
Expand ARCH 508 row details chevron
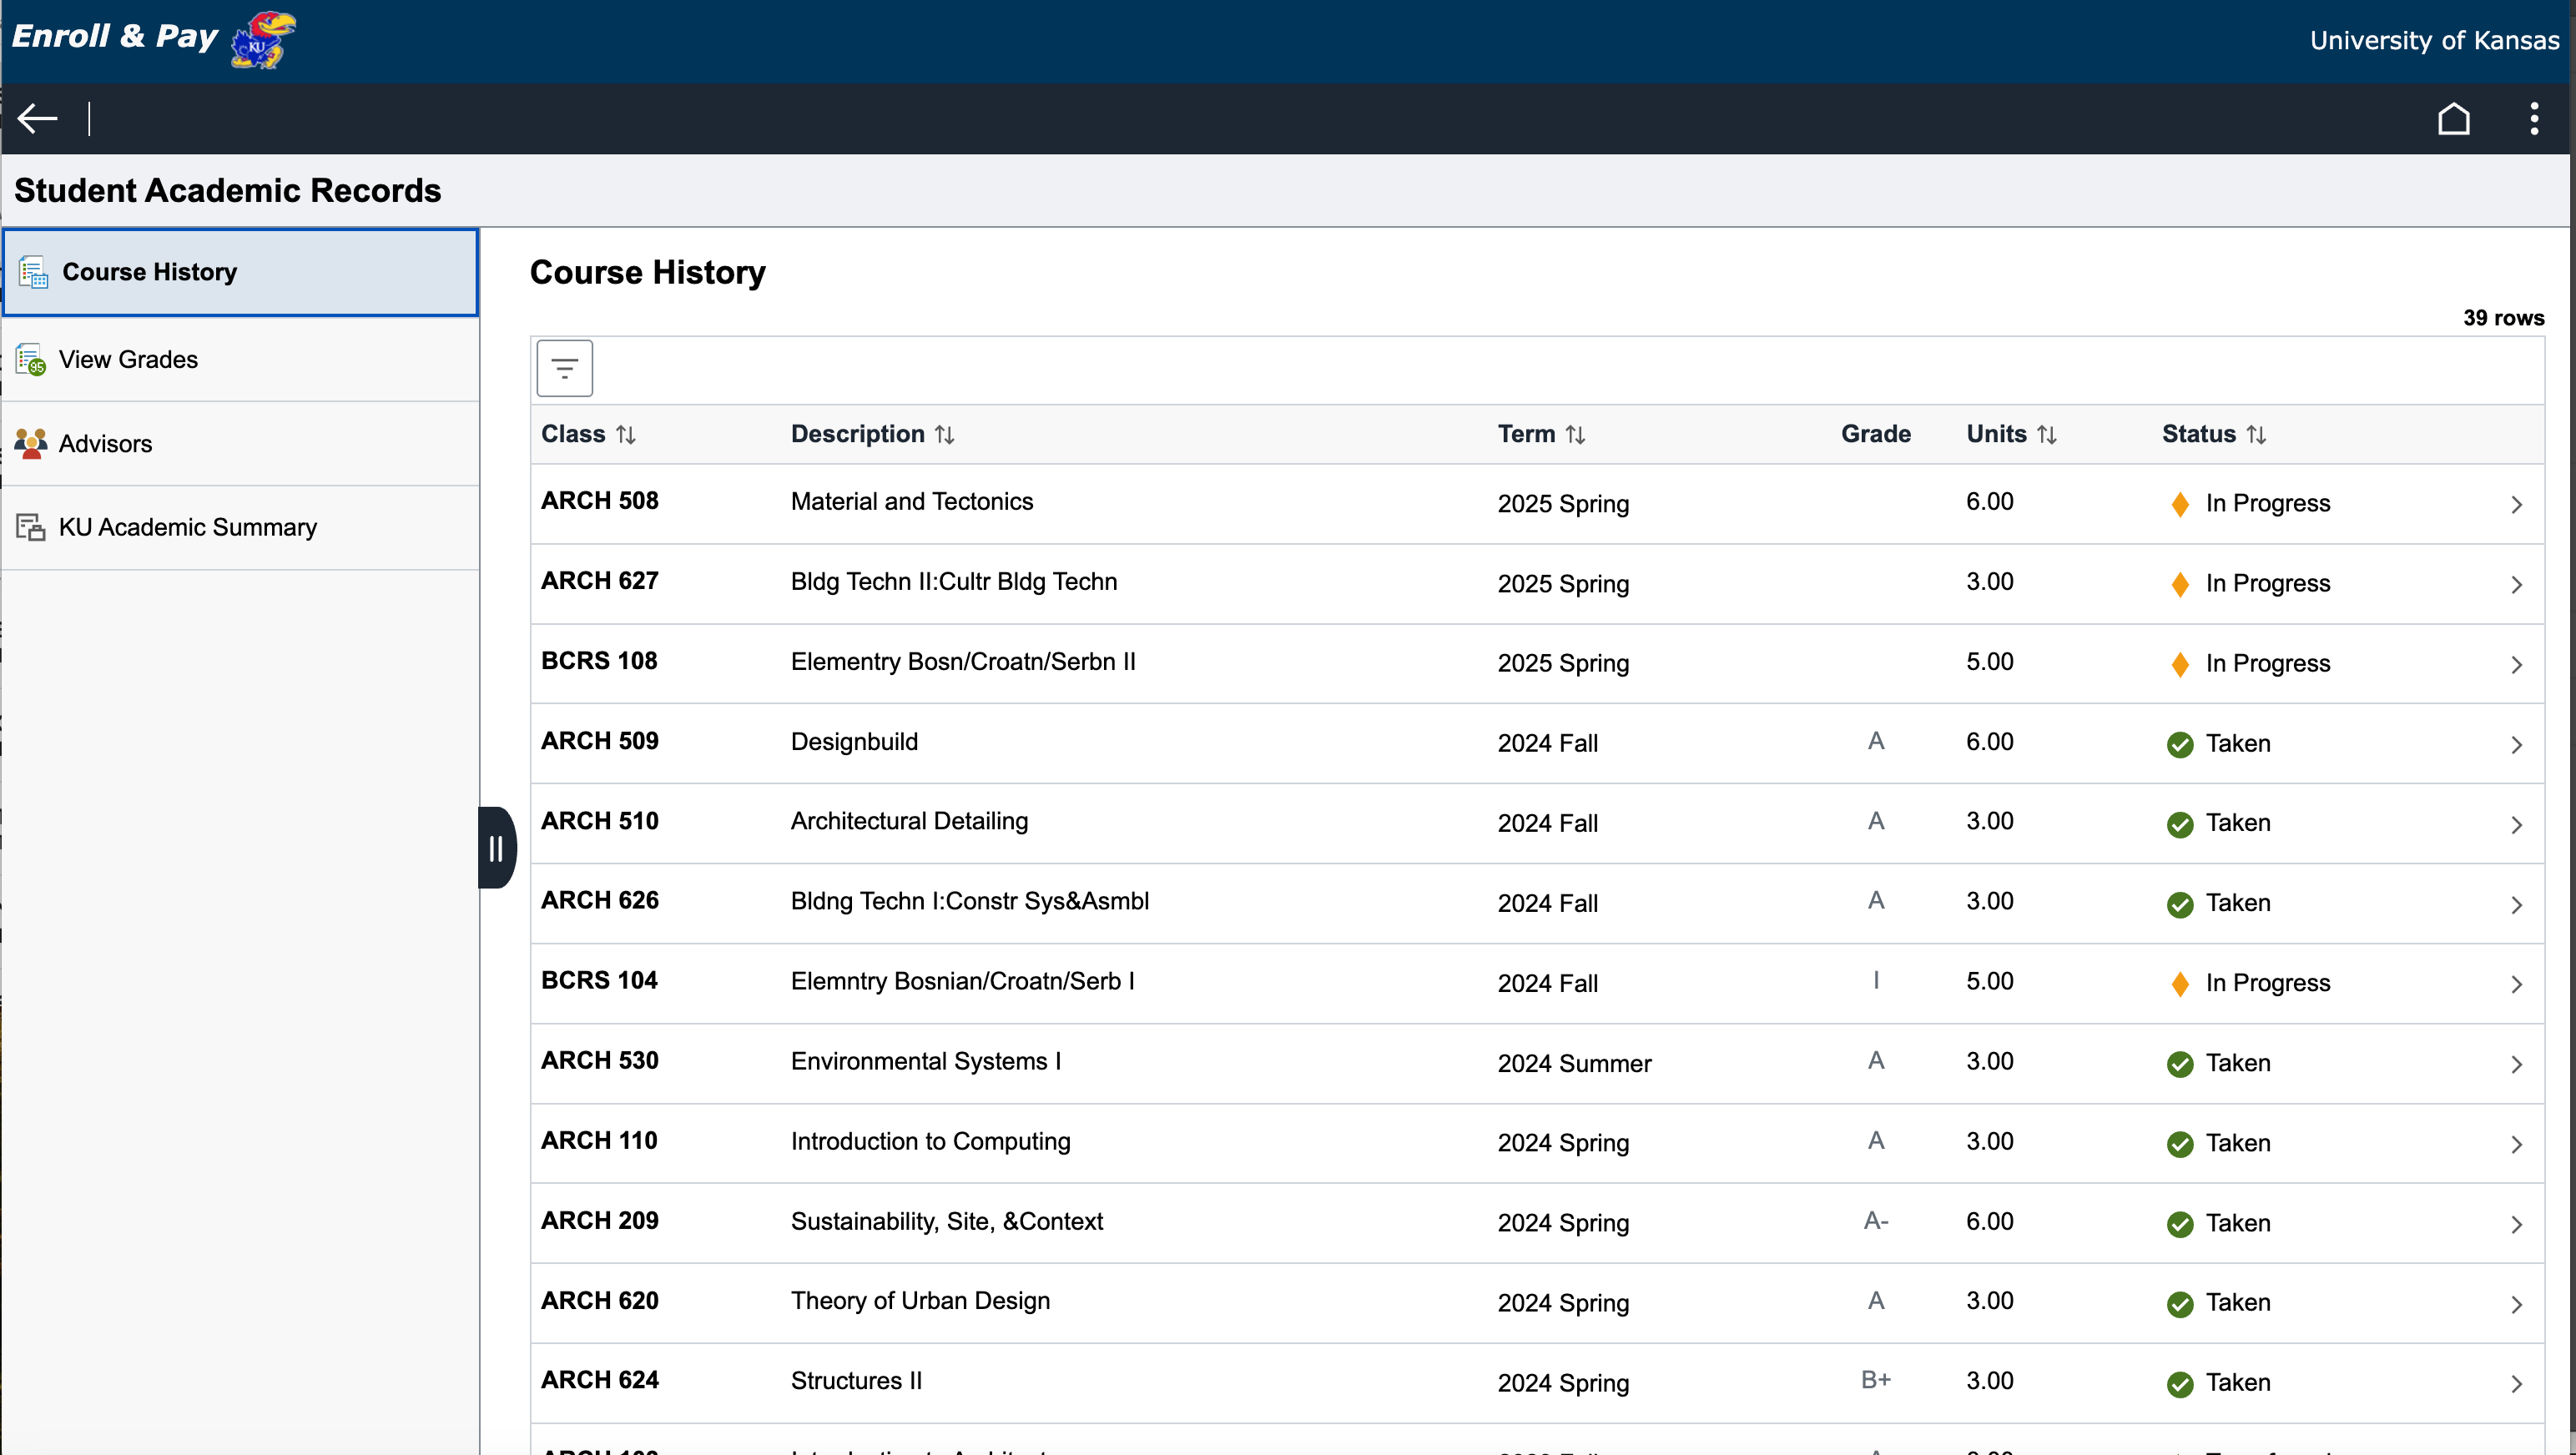2516,504
